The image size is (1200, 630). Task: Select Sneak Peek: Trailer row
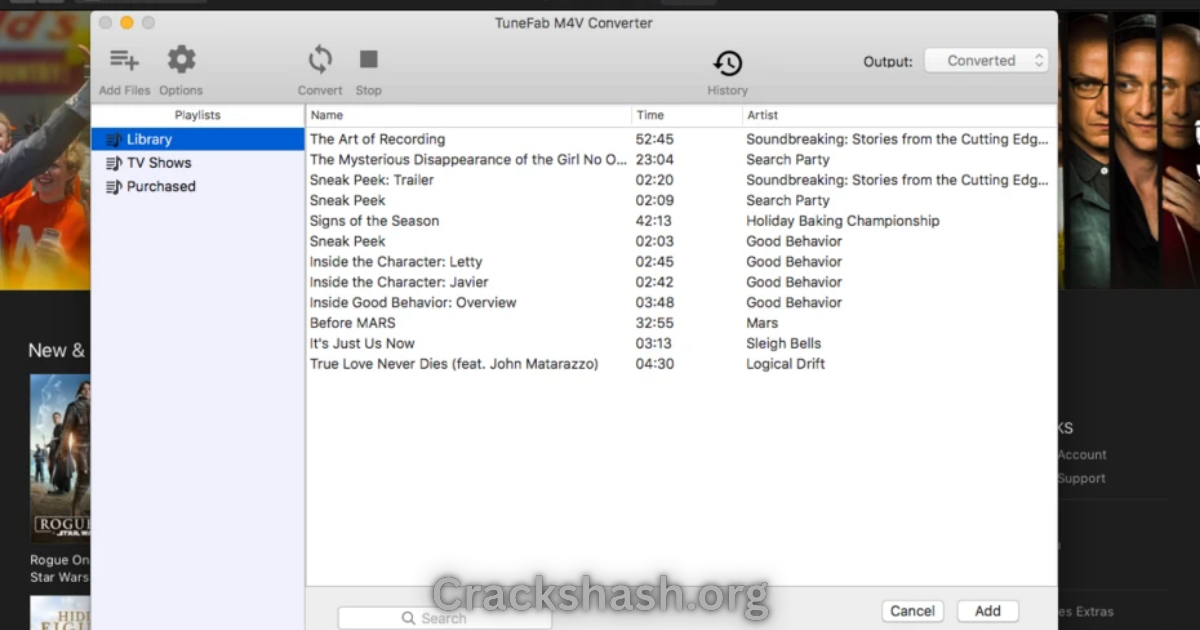click(x=681, y=180)
